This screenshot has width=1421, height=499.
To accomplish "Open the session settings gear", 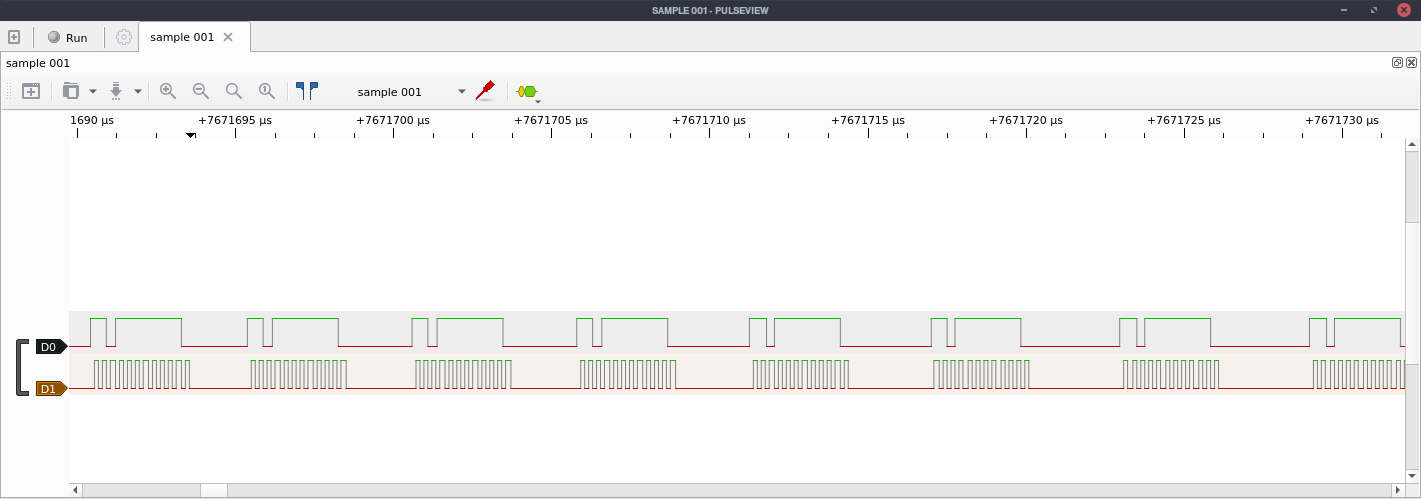I will [124, 37].
